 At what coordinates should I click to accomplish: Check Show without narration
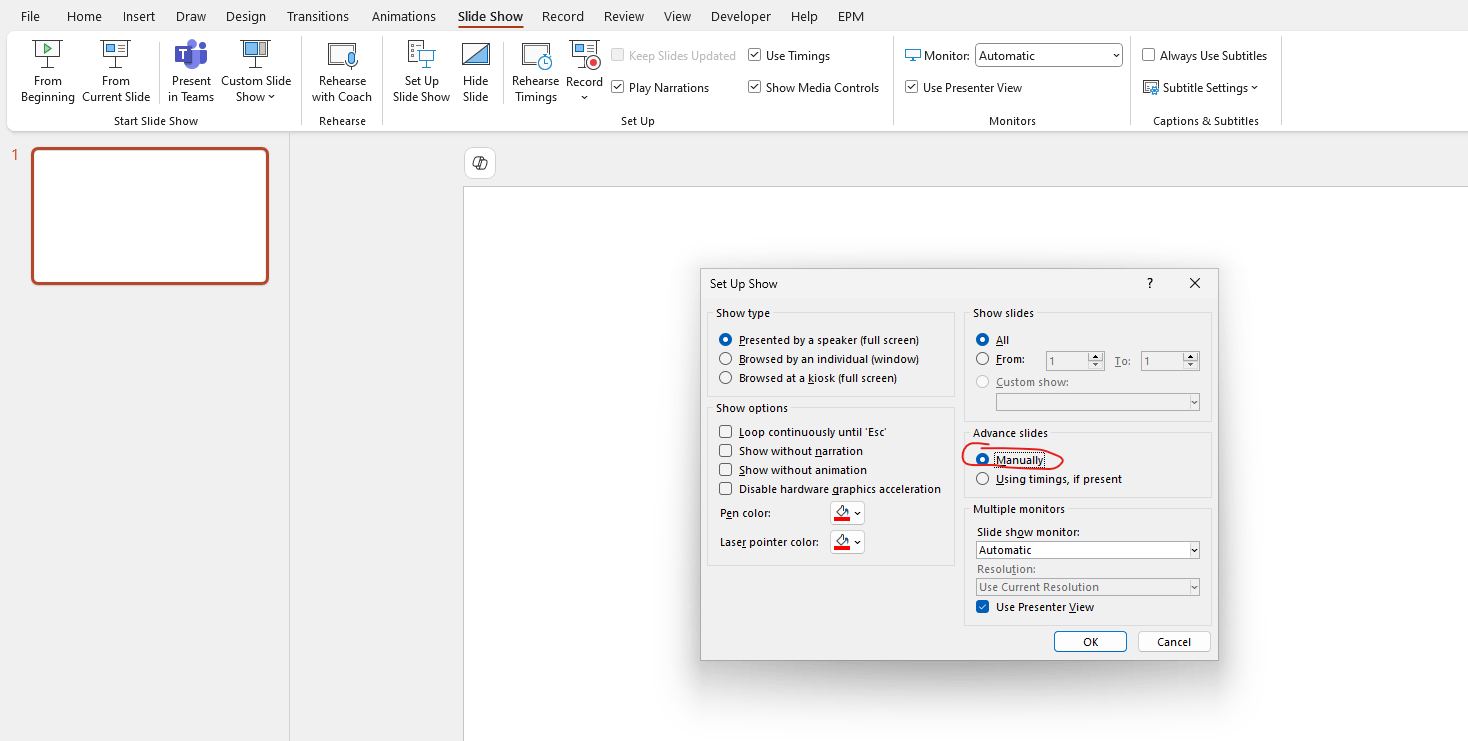726,451
